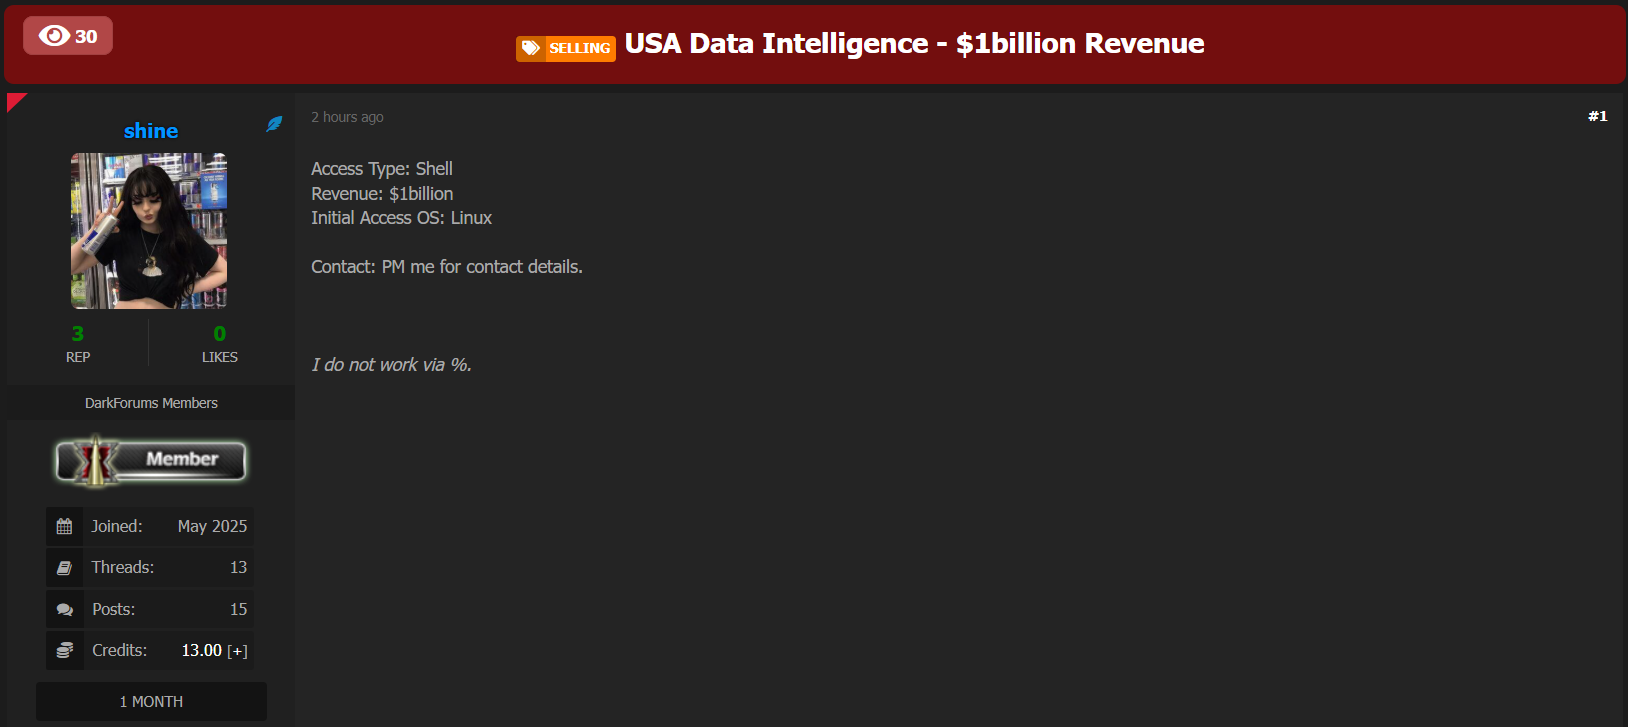This screenshot has width=1628, height=727.
Task: Click the eye views counter badge
Action: point(68,36)
